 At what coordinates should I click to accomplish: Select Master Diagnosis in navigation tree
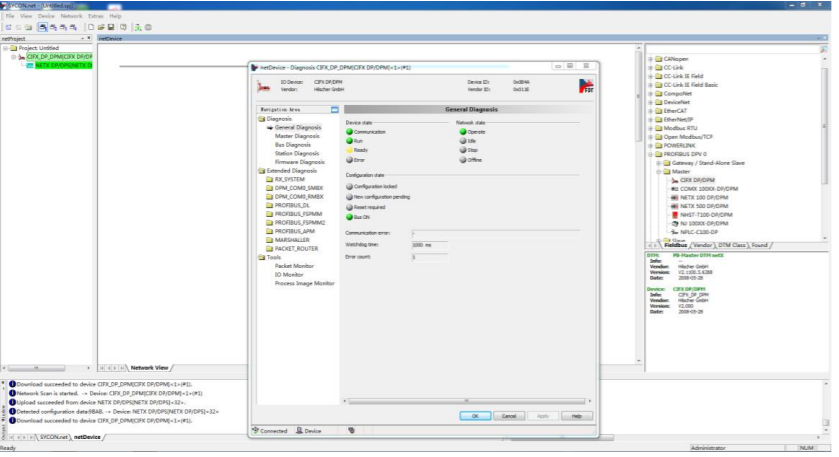pyautogui.click(x=297, y=136)
